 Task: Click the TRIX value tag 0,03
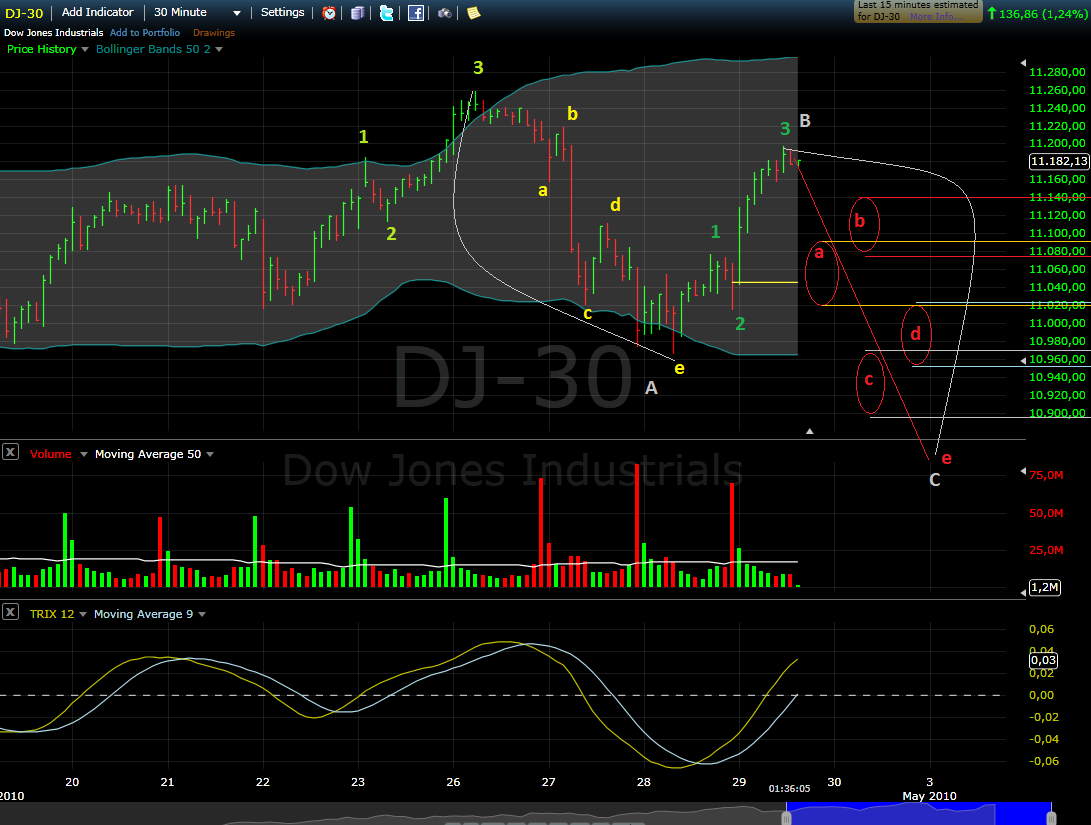[x=1043, y=660]
